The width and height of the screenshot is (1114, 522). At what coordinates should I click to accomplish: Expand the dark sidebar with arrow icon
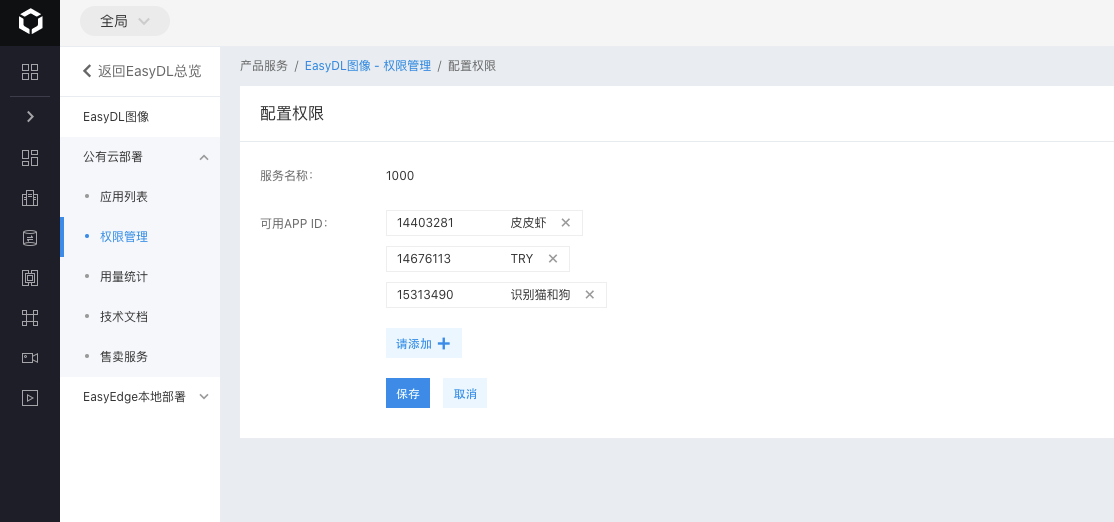pos(30,116)
